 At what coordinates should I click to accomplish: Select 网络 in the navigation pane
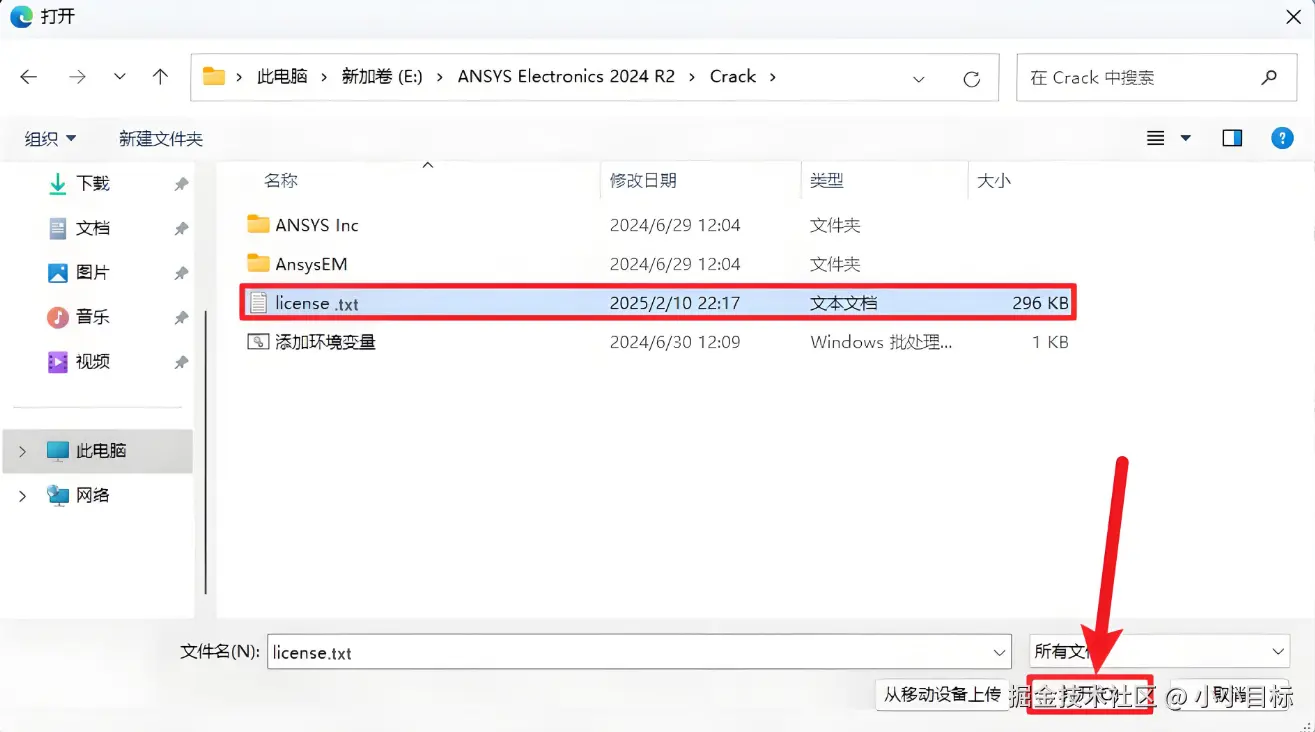(x=92, y=495)
